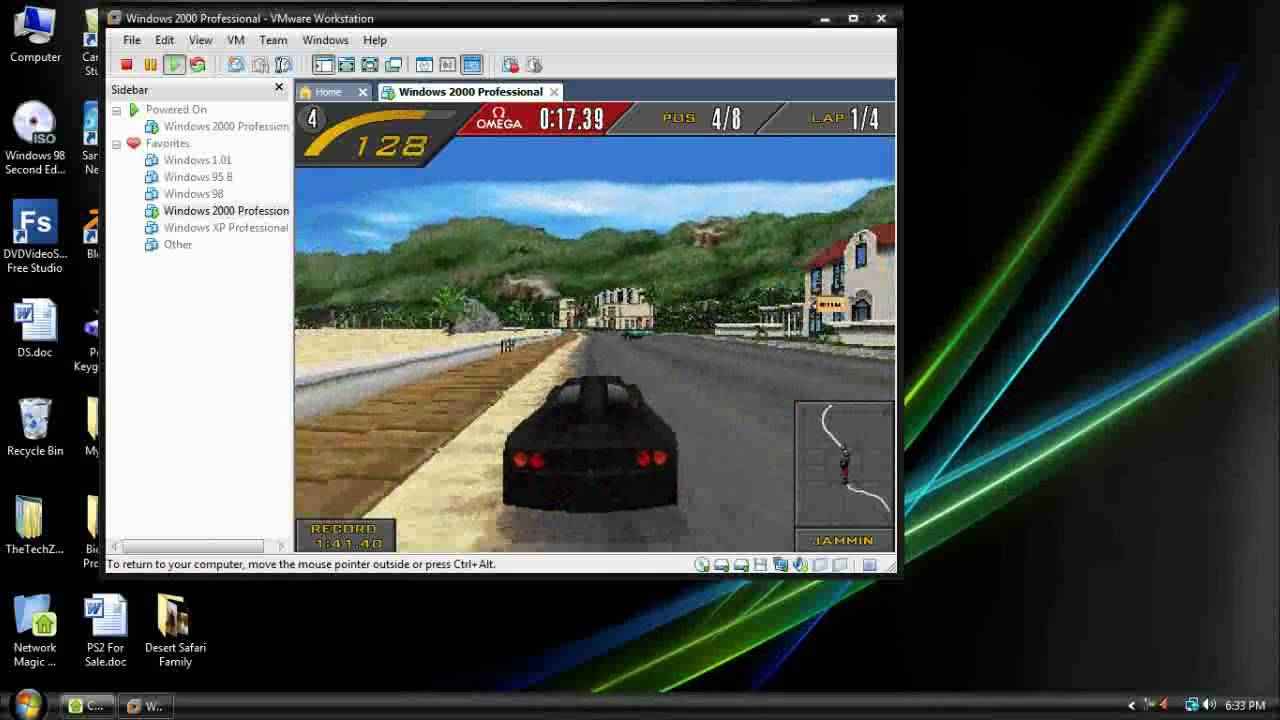Click the red Power Off toolbar icon
This screenshot has width=1280, height=720.
tap(126, 65)
